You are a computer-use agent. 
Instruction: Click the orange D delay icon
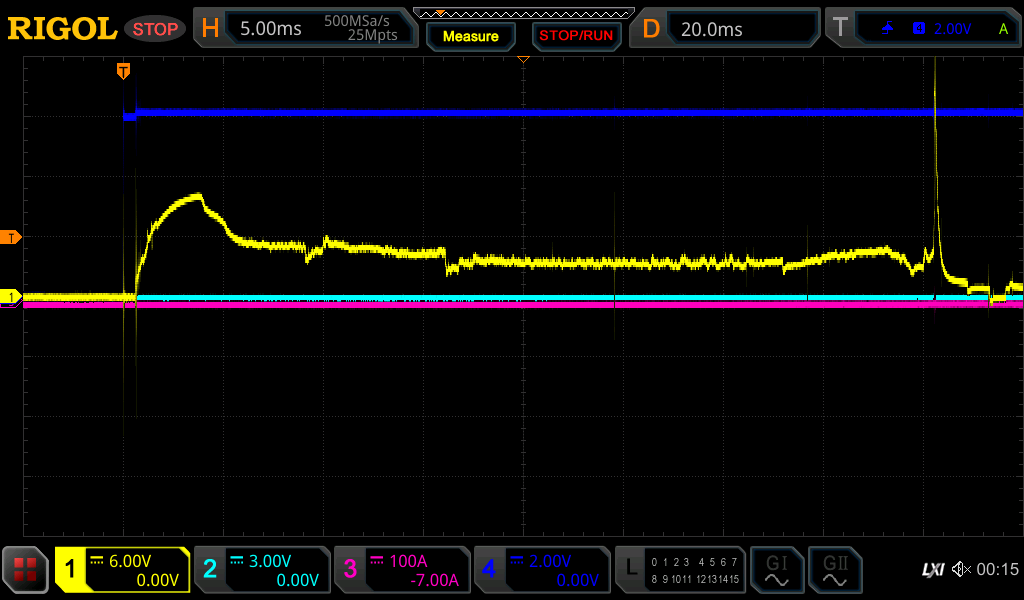point(651,28)
